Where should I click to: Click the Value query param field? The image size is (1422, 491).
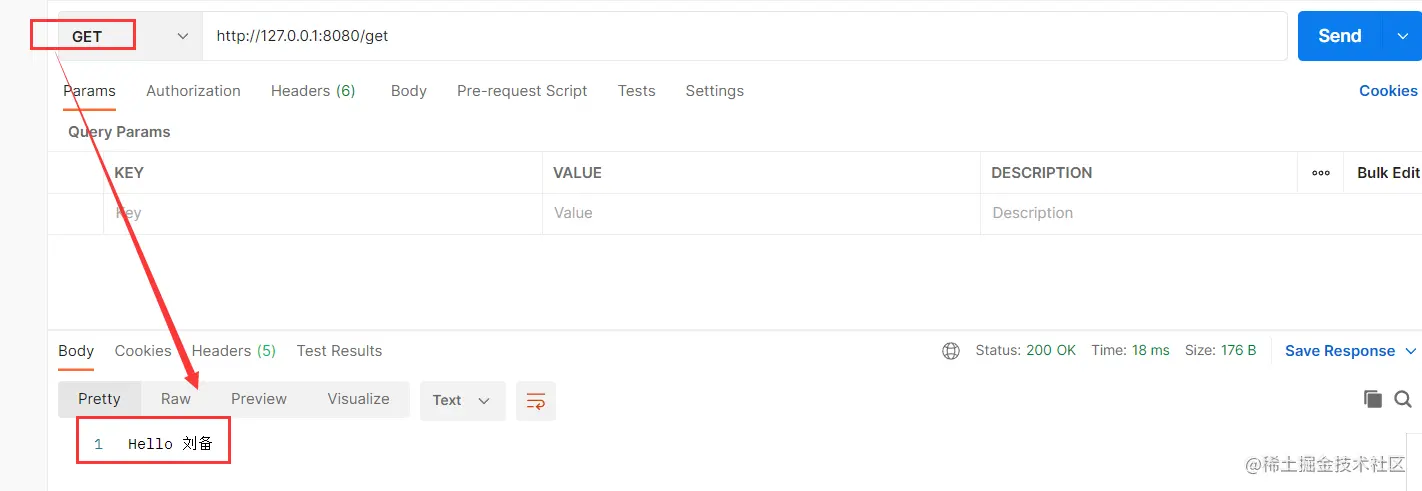pos(761,213)
